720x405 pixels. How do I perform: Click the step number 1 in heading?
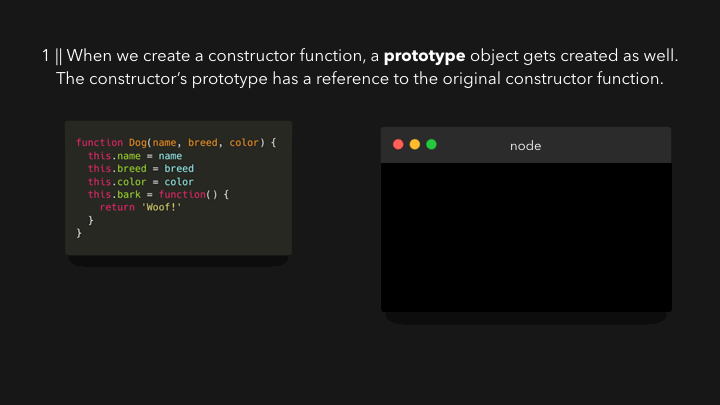[45, 56]
